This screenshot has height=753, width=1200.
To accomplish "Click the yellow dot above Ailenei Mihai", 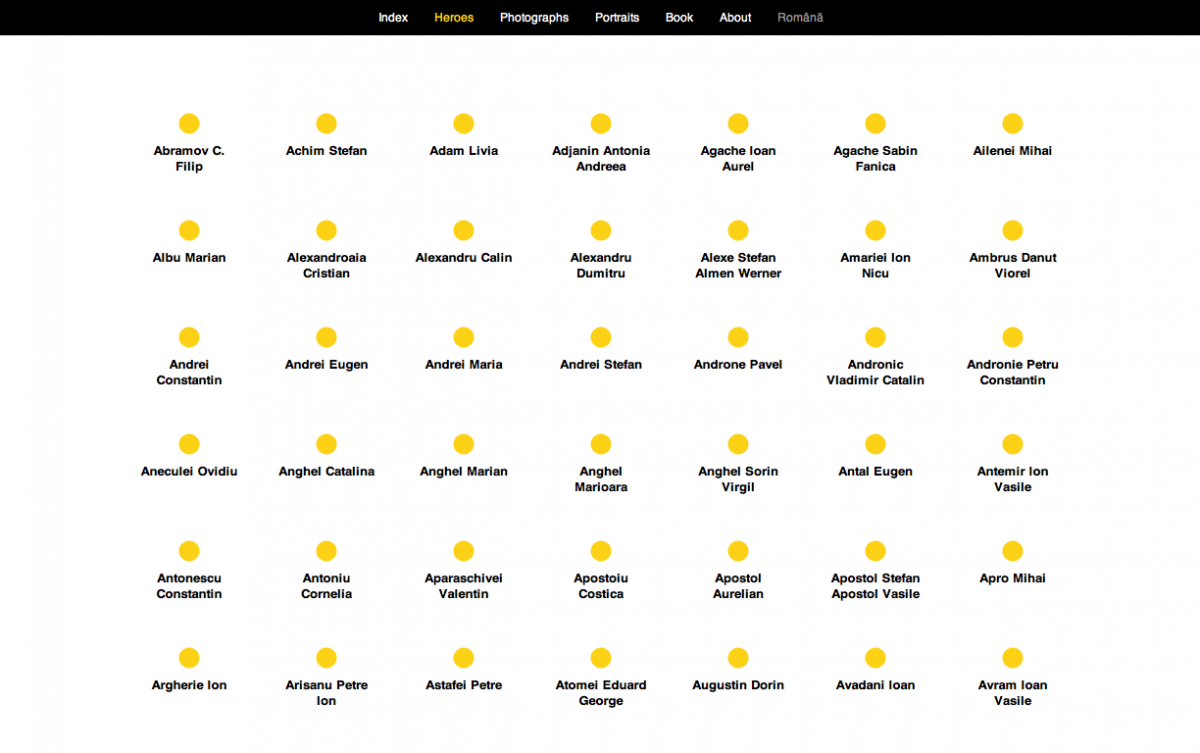I will coord(1012,123).
